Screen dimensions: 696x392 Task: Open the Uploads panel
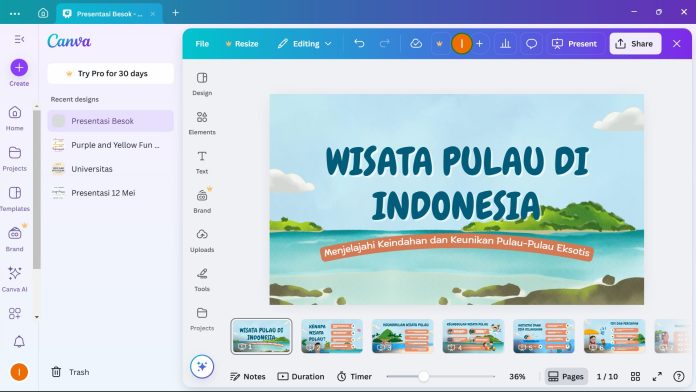(x=202, y=240)
